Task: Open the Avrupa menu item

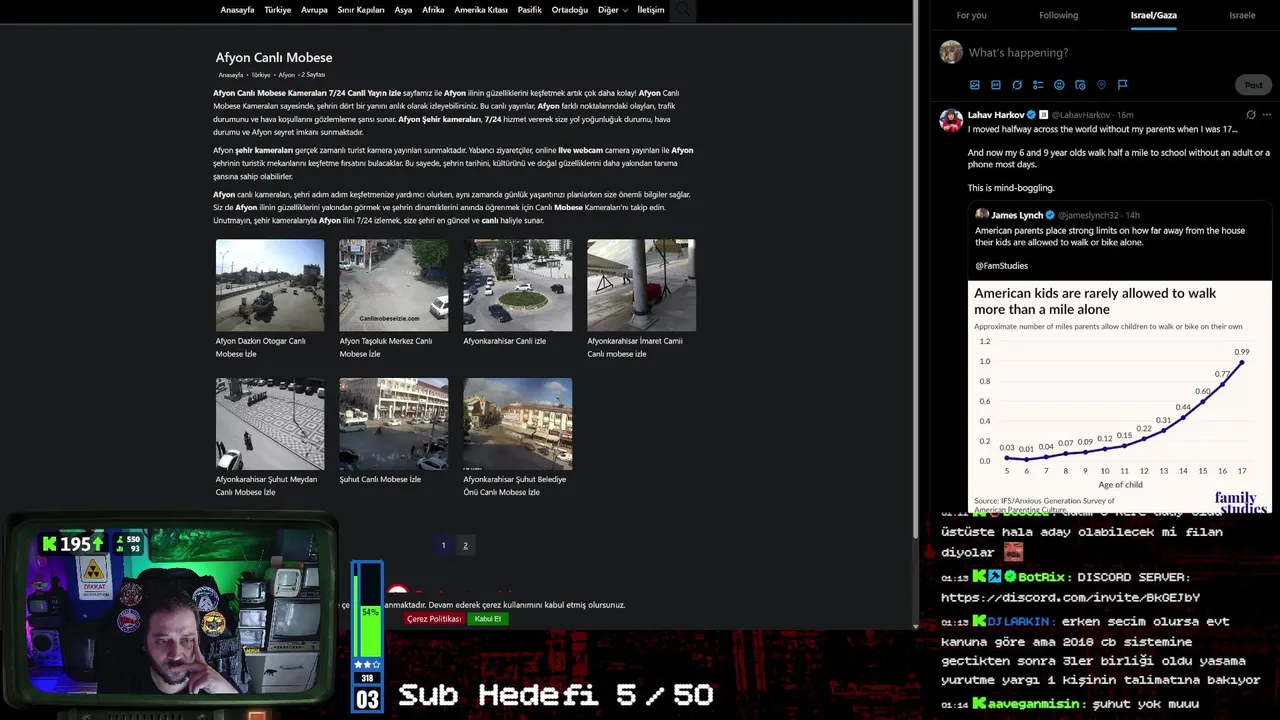Action: [x=314, y=10]
